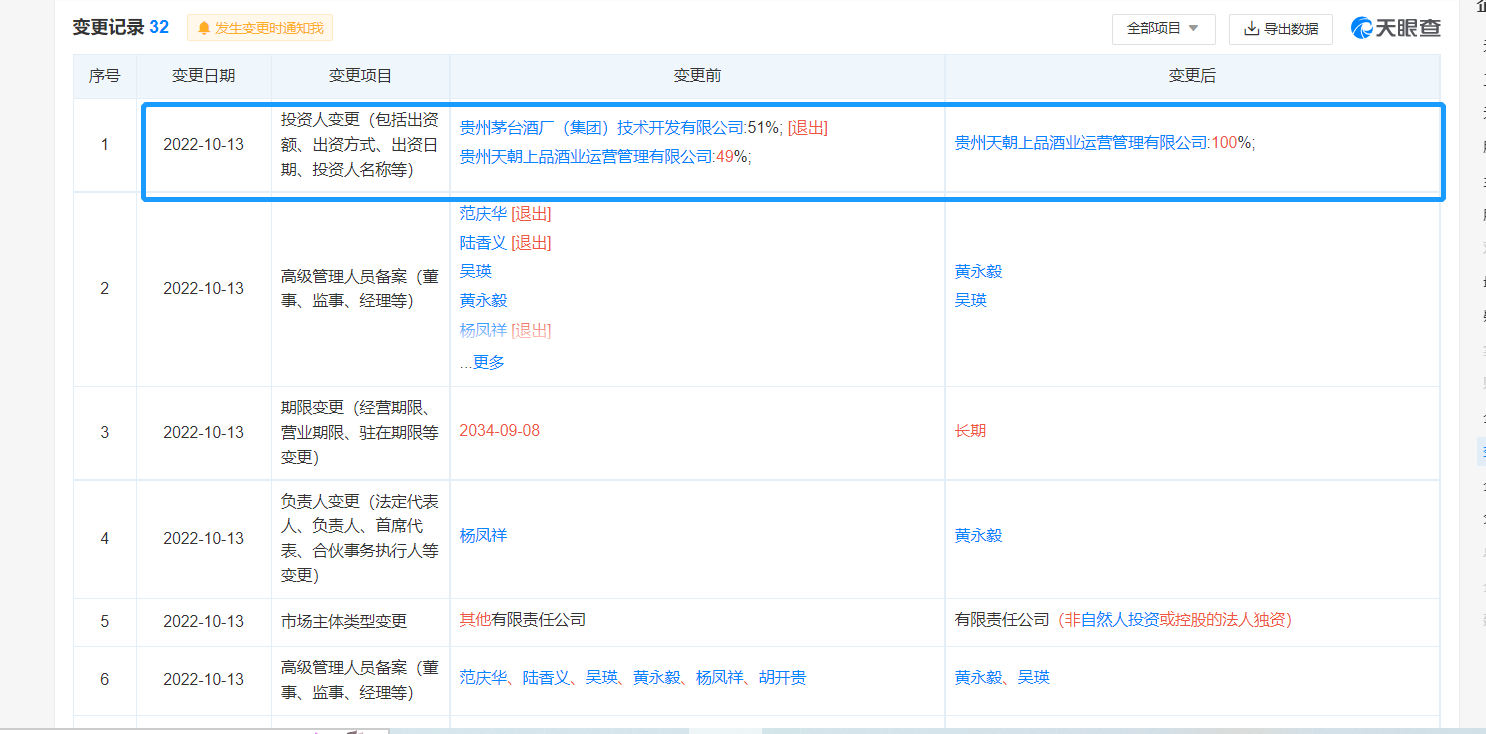
Task: Click 杨凤祥 in row 4 变更前
Action: point(483,535)
